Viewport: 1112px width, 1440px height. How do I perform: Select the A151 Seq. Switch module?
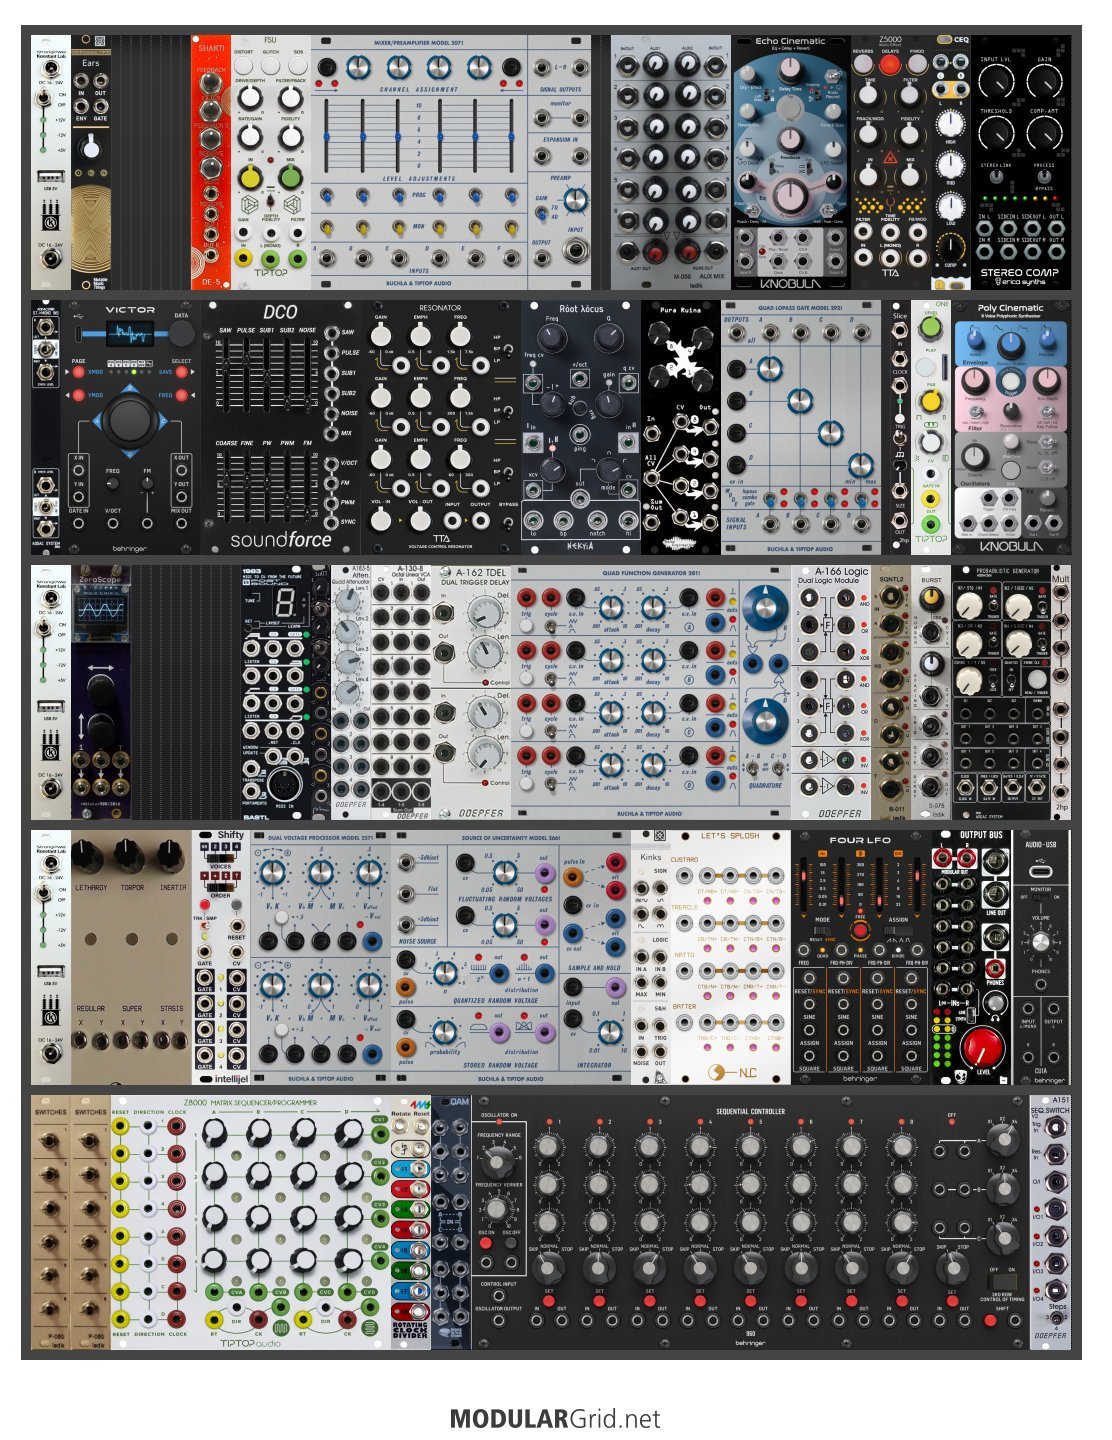[x=1050, y=1223]
